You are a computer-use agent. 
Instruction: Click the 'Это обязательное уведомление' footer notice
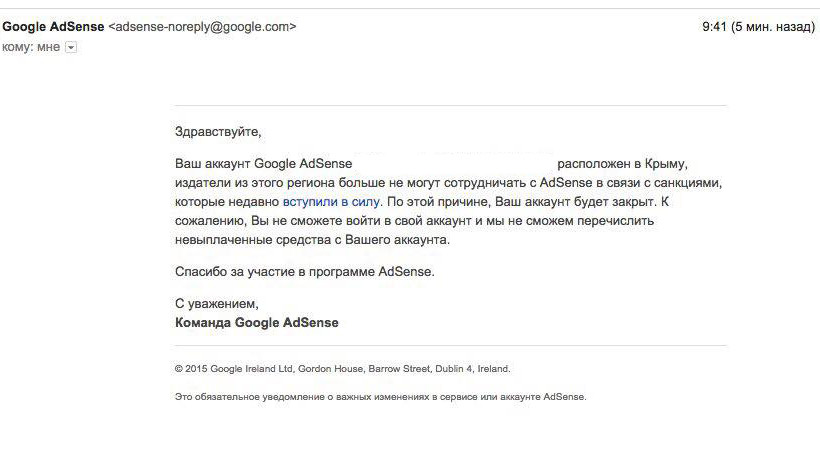click(x=381, y=397)
